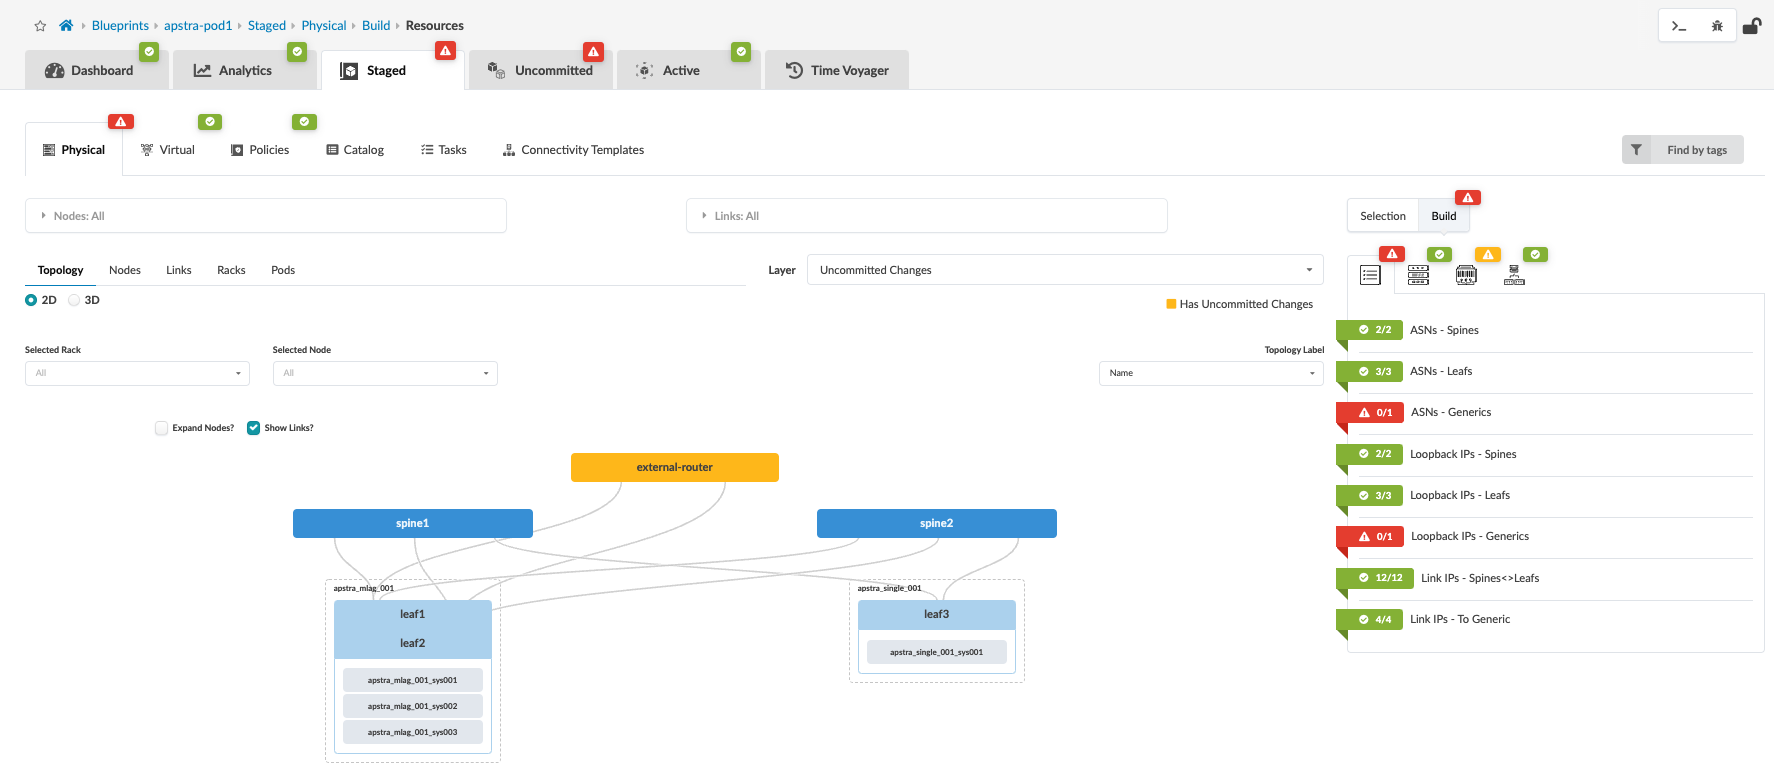Click green check badge on Analytics tab
The image size is (1774, 783).
[297, 51]
